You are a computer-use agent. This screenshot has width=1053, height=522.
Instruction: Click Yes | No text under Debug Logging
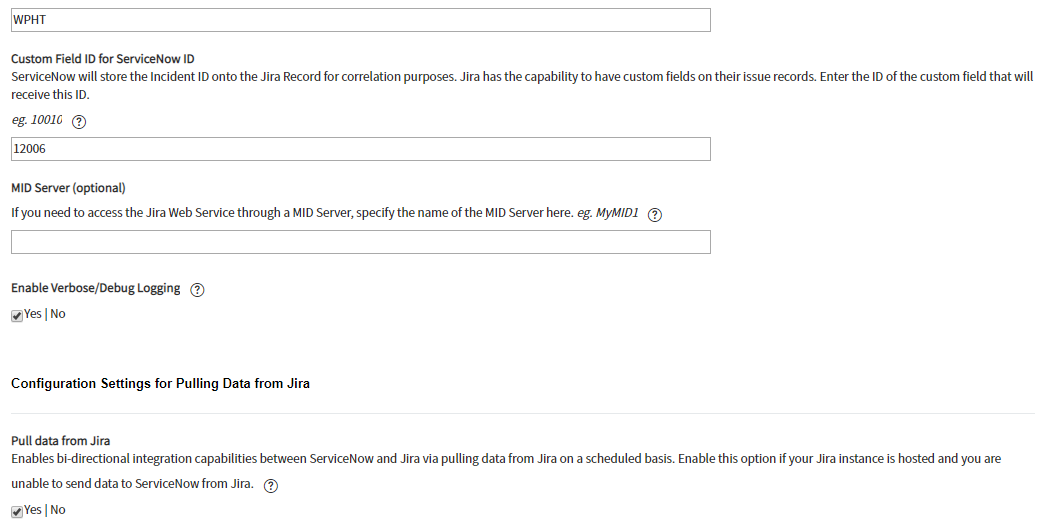pyautogui.click(x=45, y=314)
